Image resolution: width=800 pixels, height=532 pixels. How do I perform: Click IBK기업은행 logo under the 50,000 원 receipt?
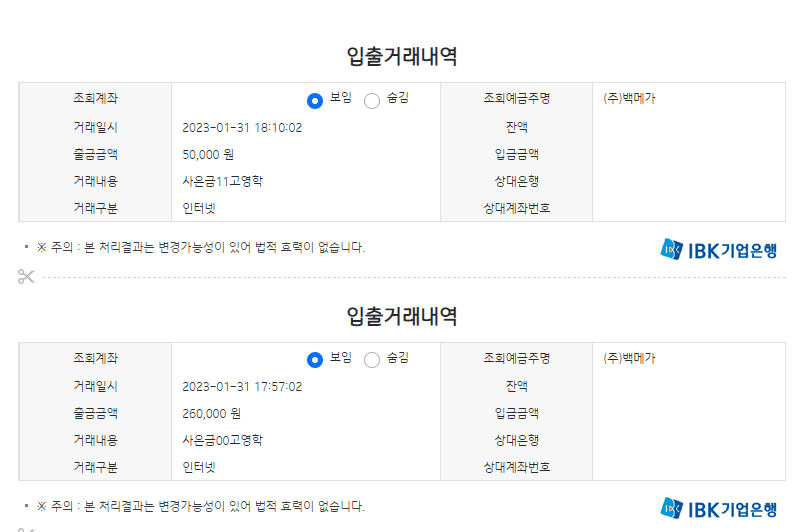718,249
